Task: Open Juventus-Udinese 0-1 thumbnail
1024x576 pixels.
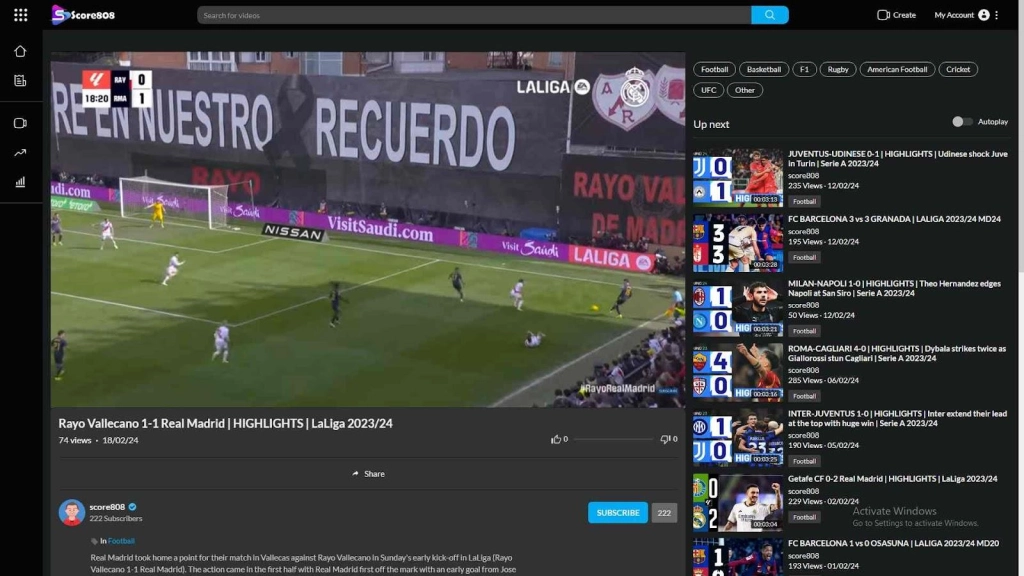Action: click(x=737, y=178)
